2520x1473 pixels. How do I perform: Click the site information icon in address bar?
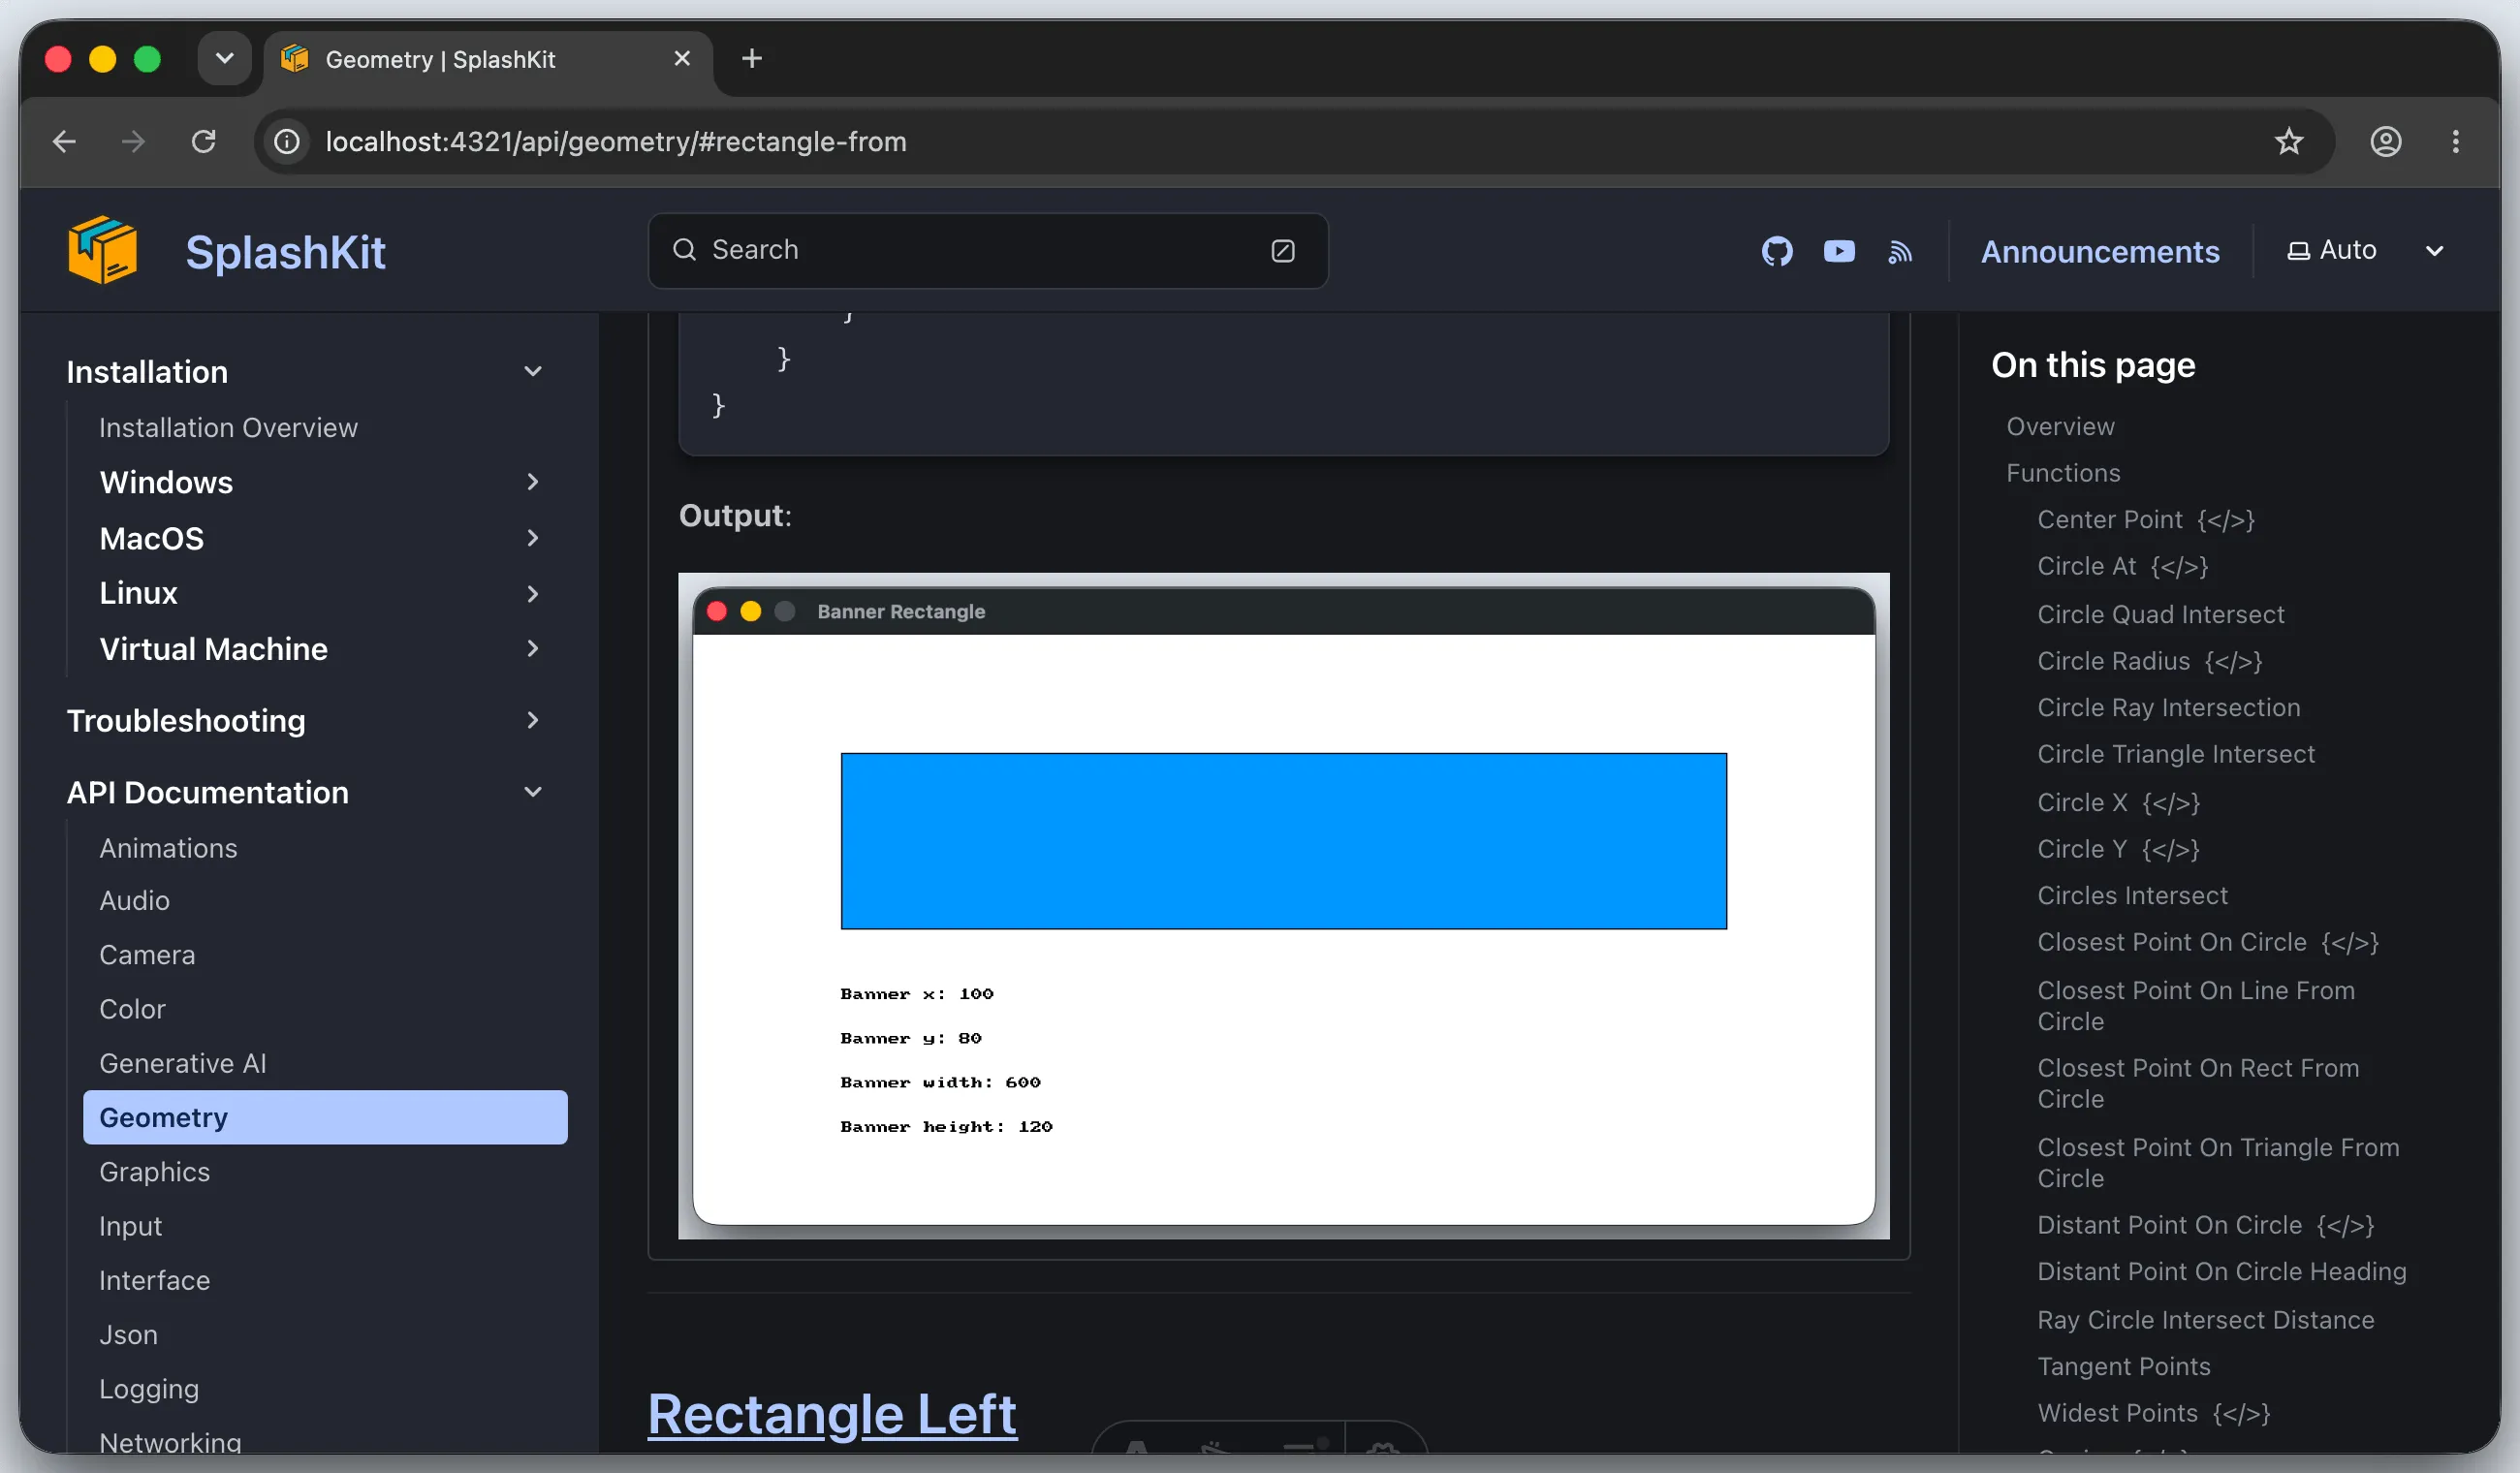tap(287, 141)
